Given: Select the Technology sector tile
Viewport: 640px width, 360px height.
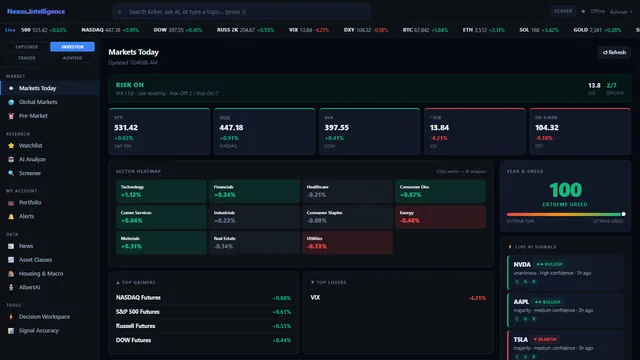Looking at the screenshot, I should (x=161, y=191).
